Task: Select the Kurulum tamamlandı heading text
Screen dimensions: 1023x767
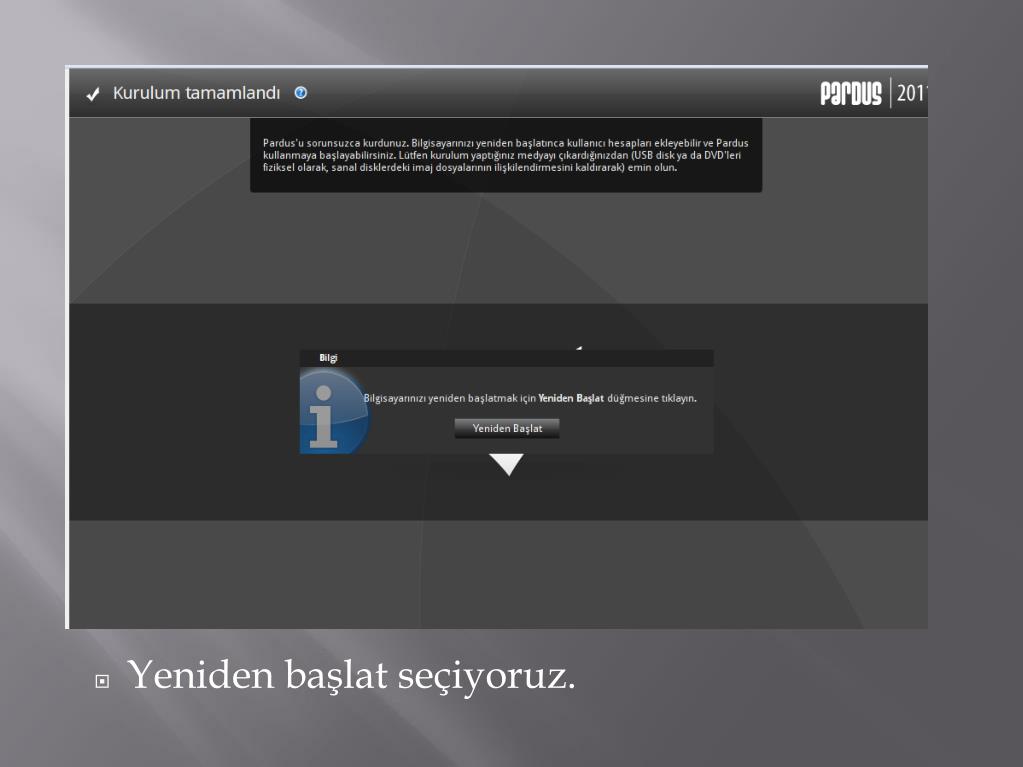Action: 196,93
